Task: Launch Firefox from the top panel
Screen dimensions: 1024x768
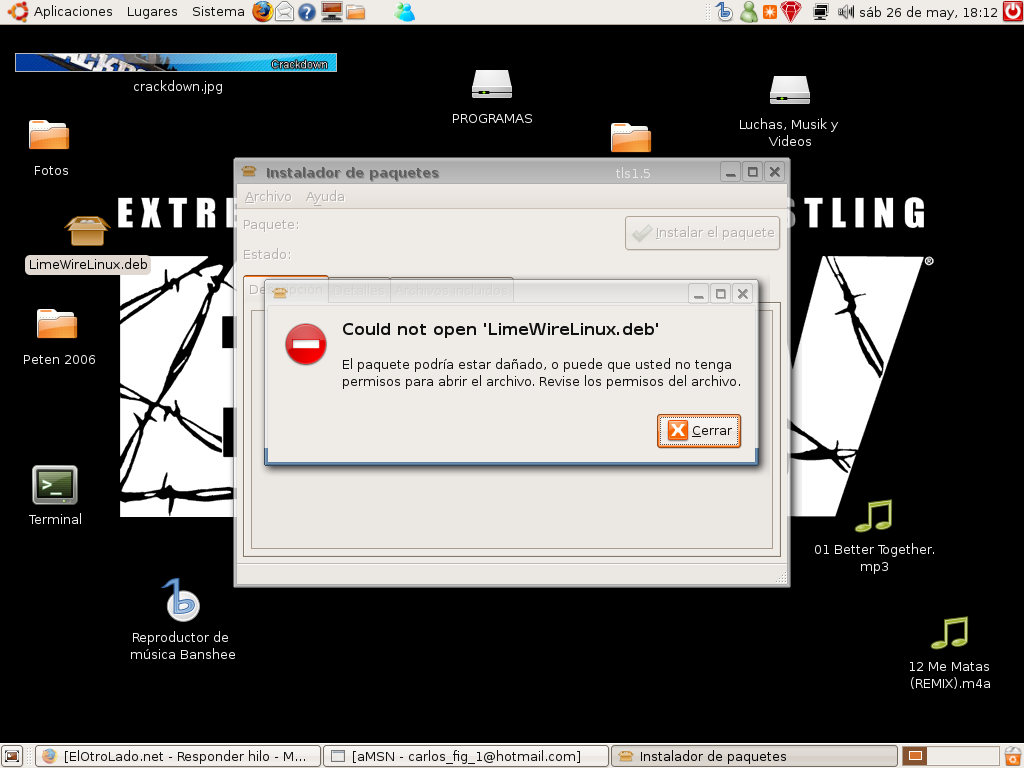Action: (263, 12)
